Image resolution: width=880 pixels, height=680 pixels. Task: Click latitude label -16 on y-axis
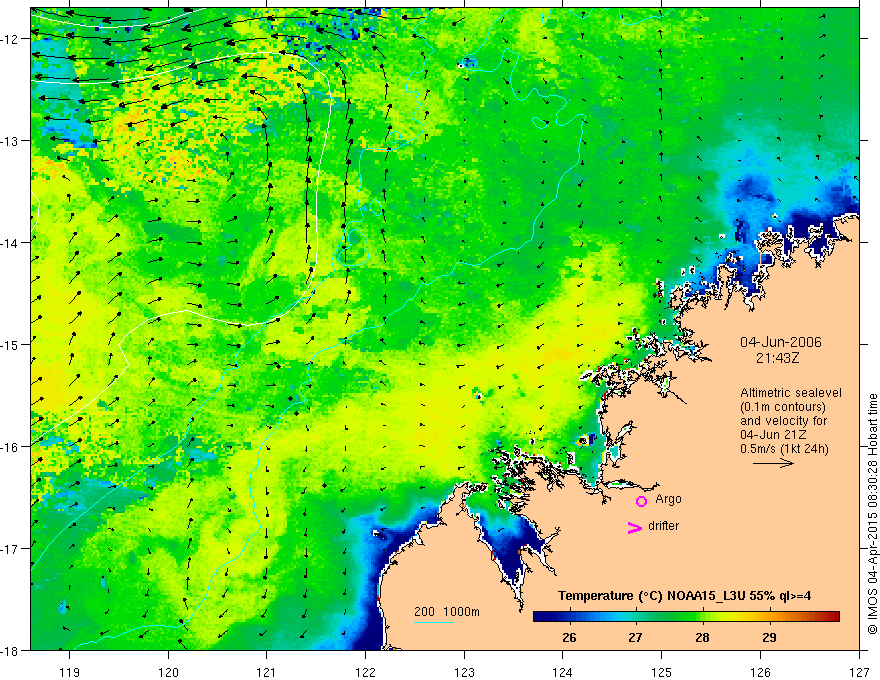[10, 447]
